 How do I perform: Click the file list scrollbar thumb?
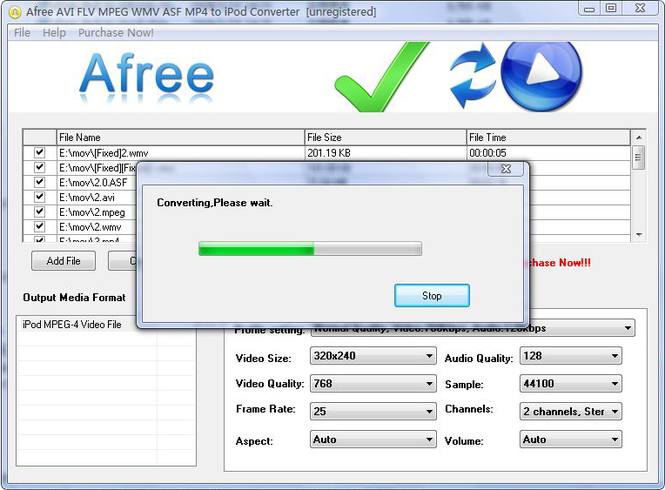[x=638, y=158]
